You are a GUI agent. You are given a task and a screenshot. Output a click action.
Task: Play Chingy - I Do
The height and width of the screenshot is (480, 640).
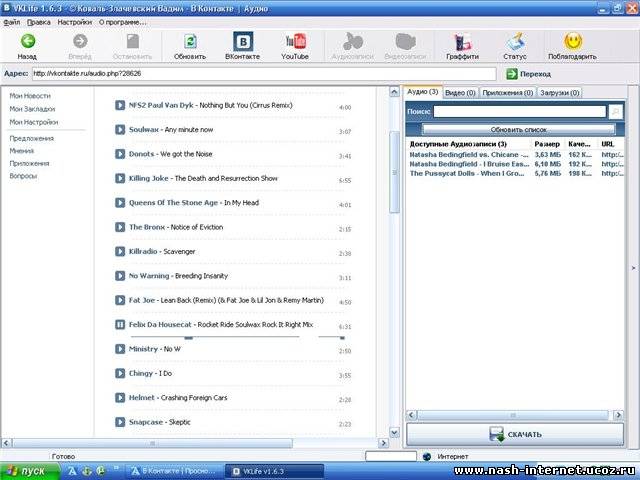click(x=120, y=373)
